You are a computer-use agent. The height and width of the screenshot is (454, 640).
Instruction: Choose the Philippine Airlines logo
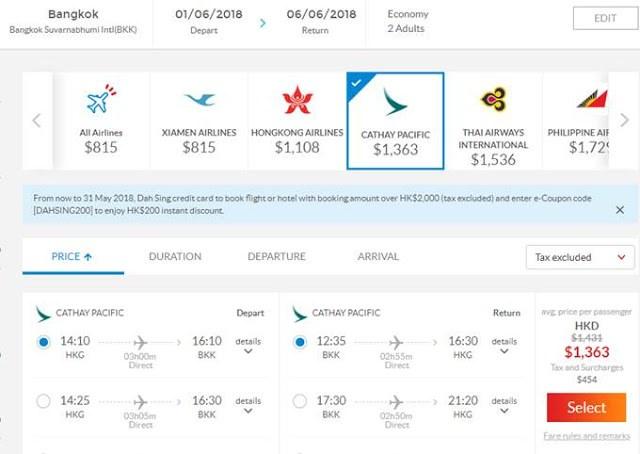[x=593, y=99]
